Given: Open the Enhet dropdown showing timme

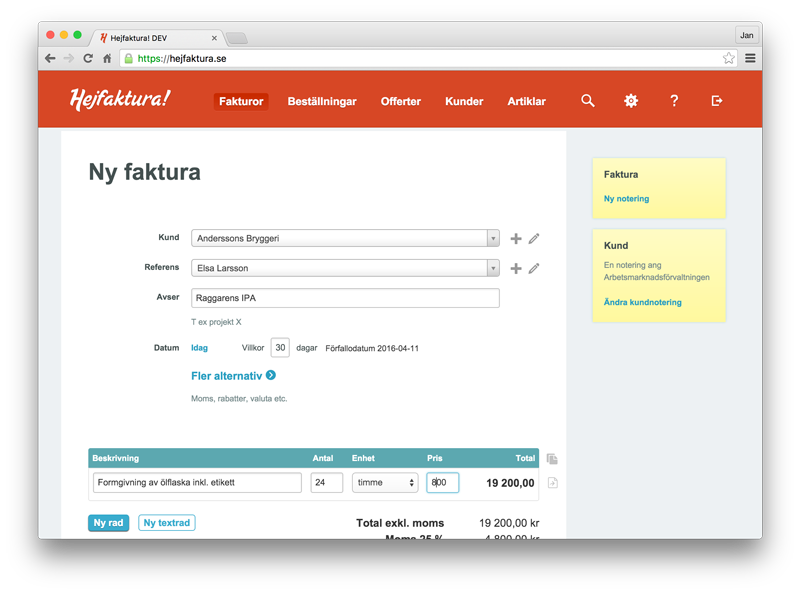Looking at the screenshot, I should [x=385, y=483].
